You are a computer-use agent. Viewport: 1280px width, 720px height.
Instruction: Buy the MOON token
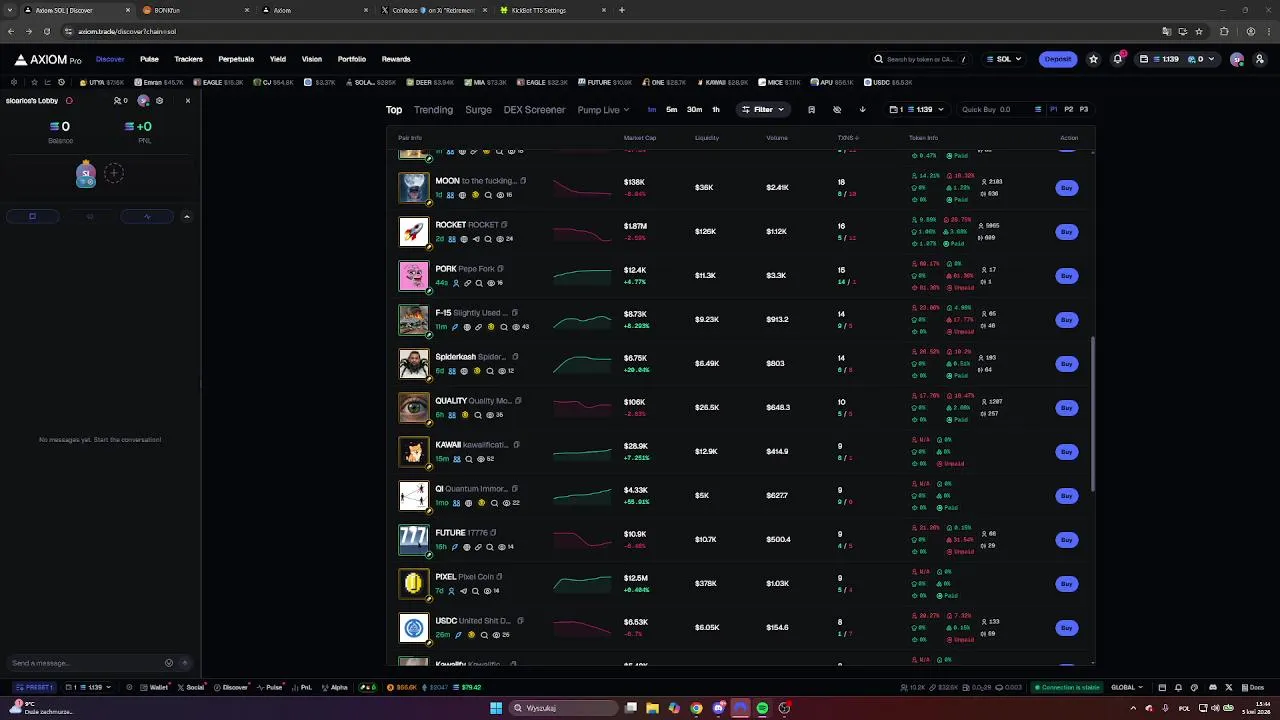point(1067,188)
